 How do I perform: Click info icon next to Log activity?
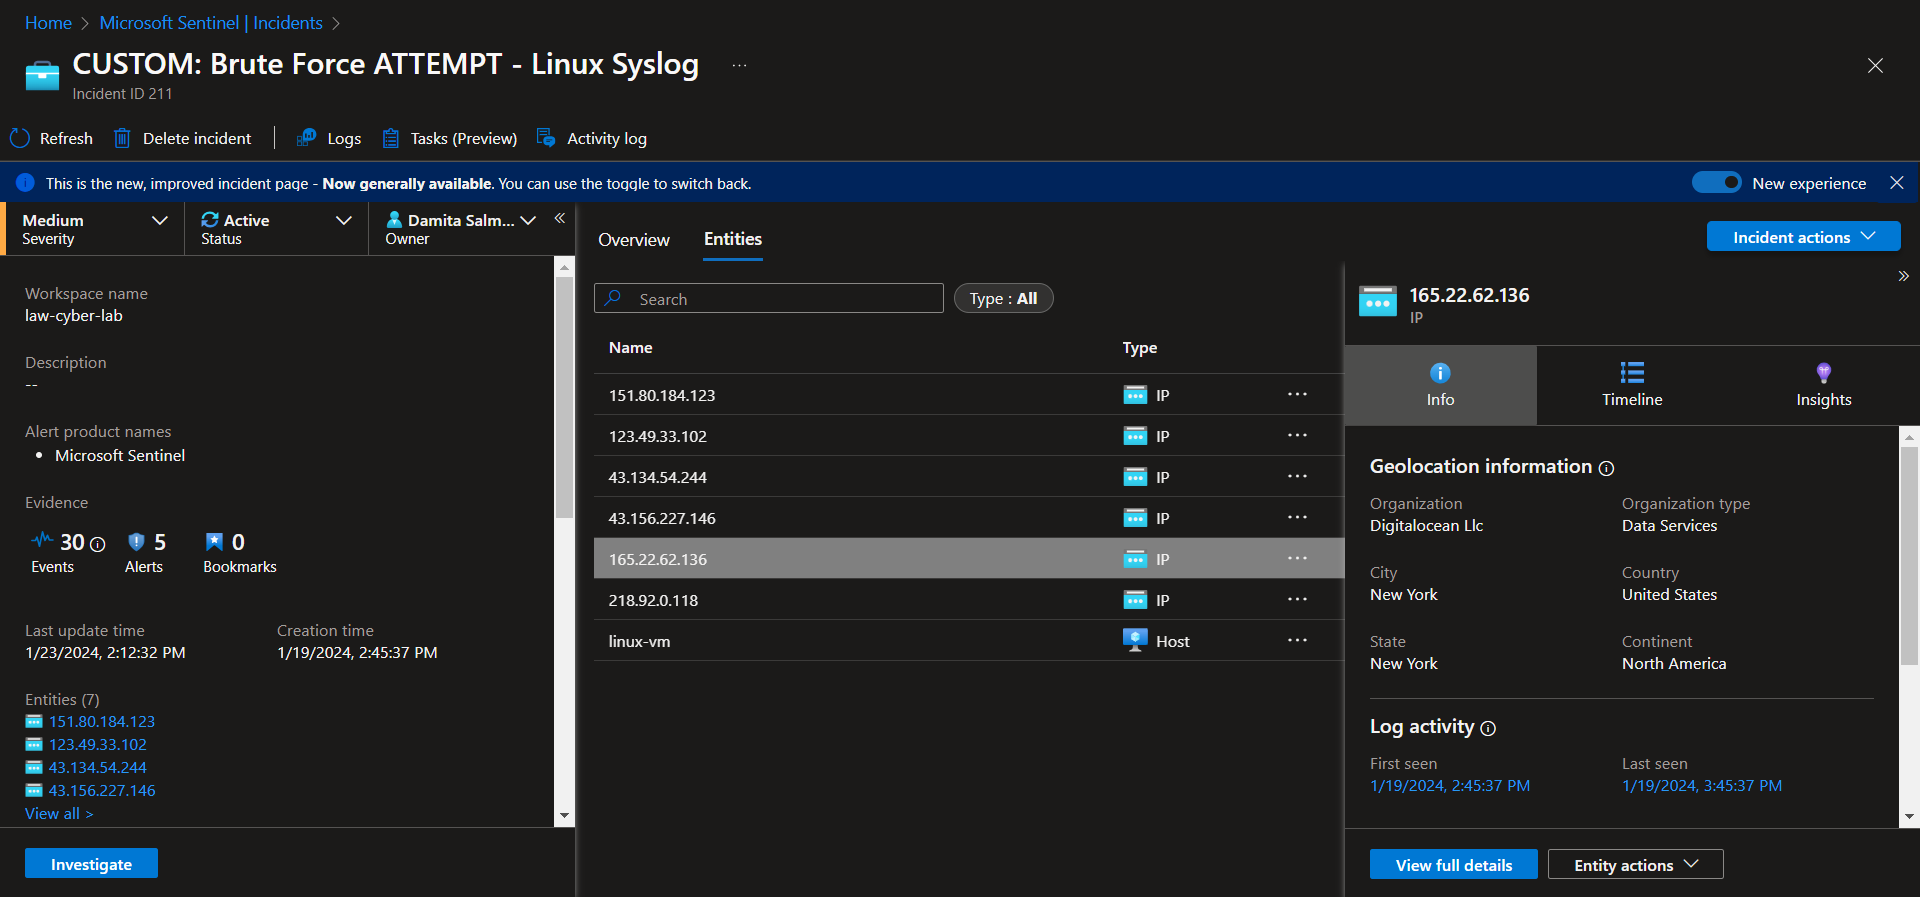(1488, 728)
